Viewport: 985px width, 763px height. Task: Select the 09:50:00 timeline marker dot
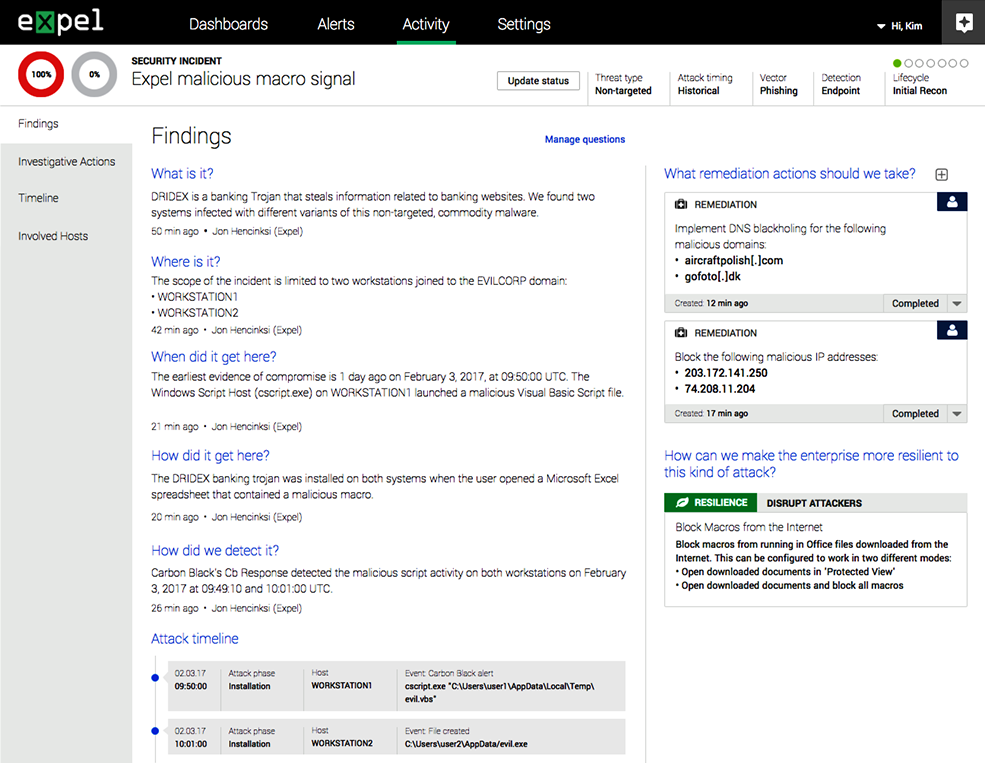(x=155, y=678)
